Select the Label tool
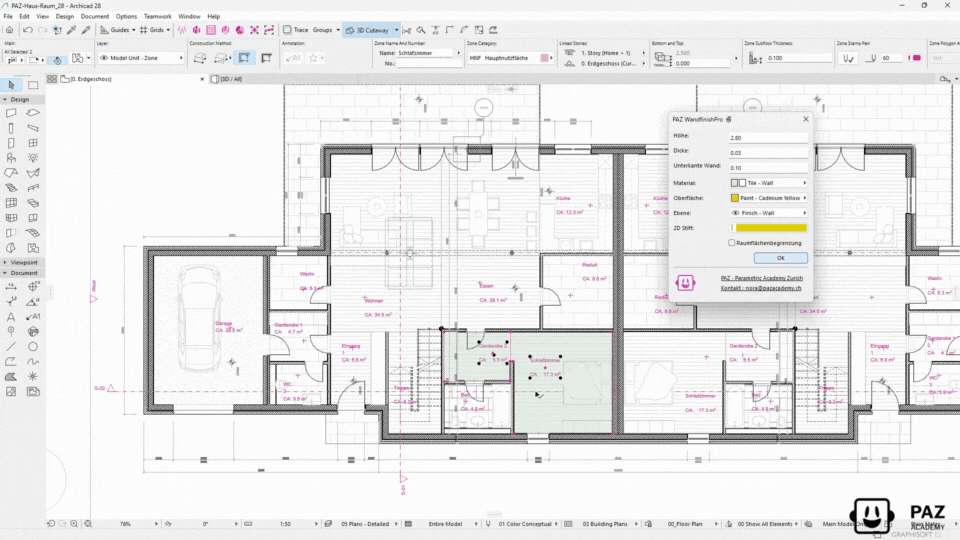Image resolution: width=960 pixels, height=540 pixels. click(33, 317)
